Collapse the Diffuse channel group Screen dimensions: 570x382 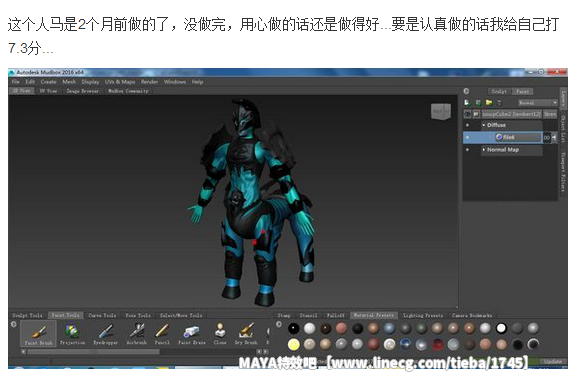pyautogui.click(x=484, y=125)
